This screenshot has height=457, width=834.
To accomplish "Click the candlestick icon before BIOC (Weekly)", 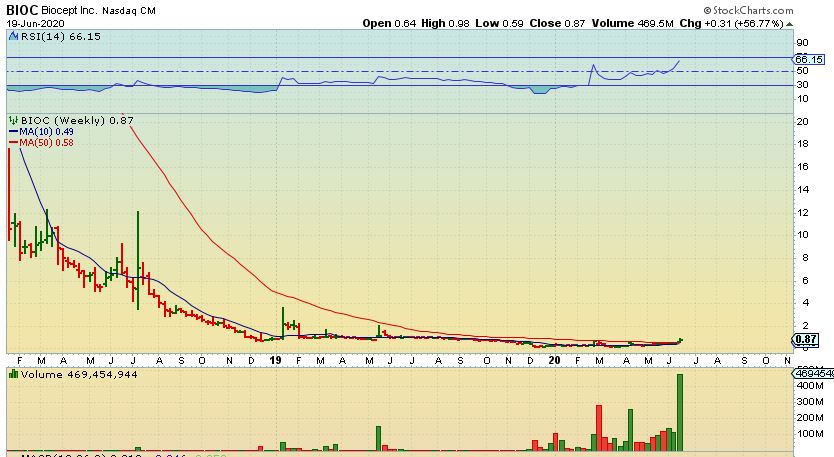I will (x=13, y=121).
